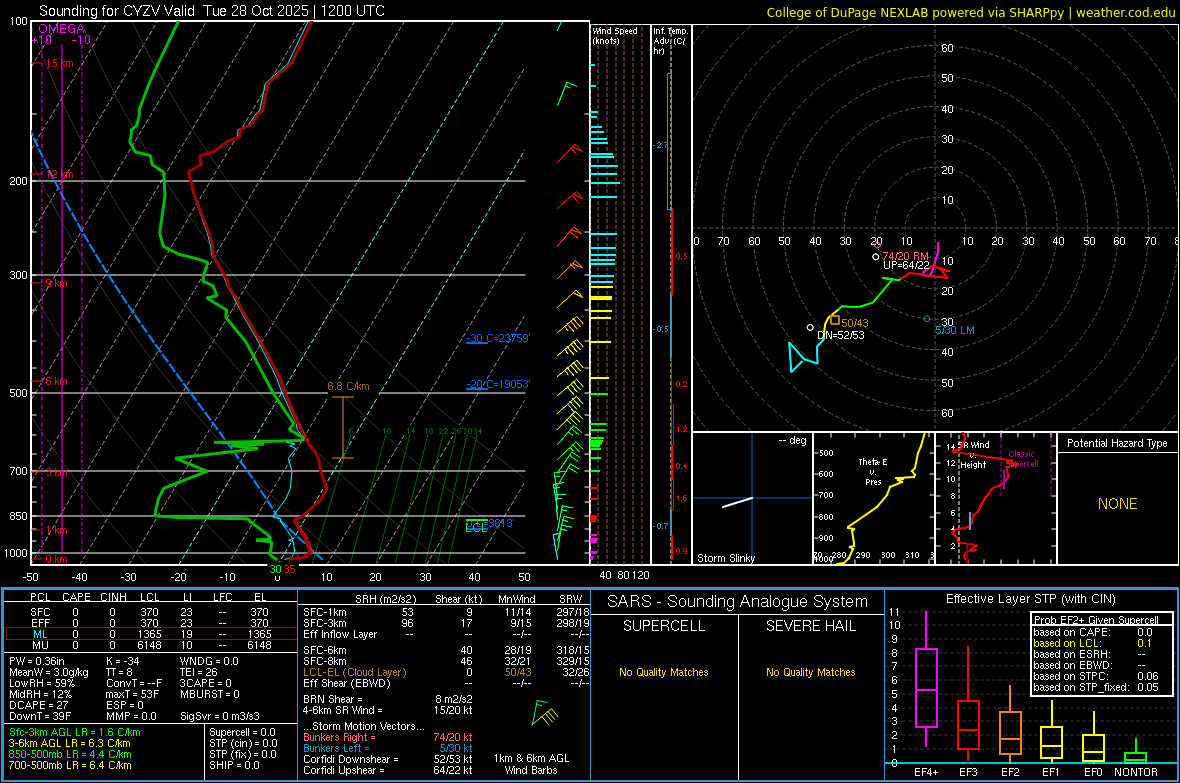1180x783 pixels.
Task: Select the '6.8 C/km' lapse rate annotation
Action: (x=348, y=386)
